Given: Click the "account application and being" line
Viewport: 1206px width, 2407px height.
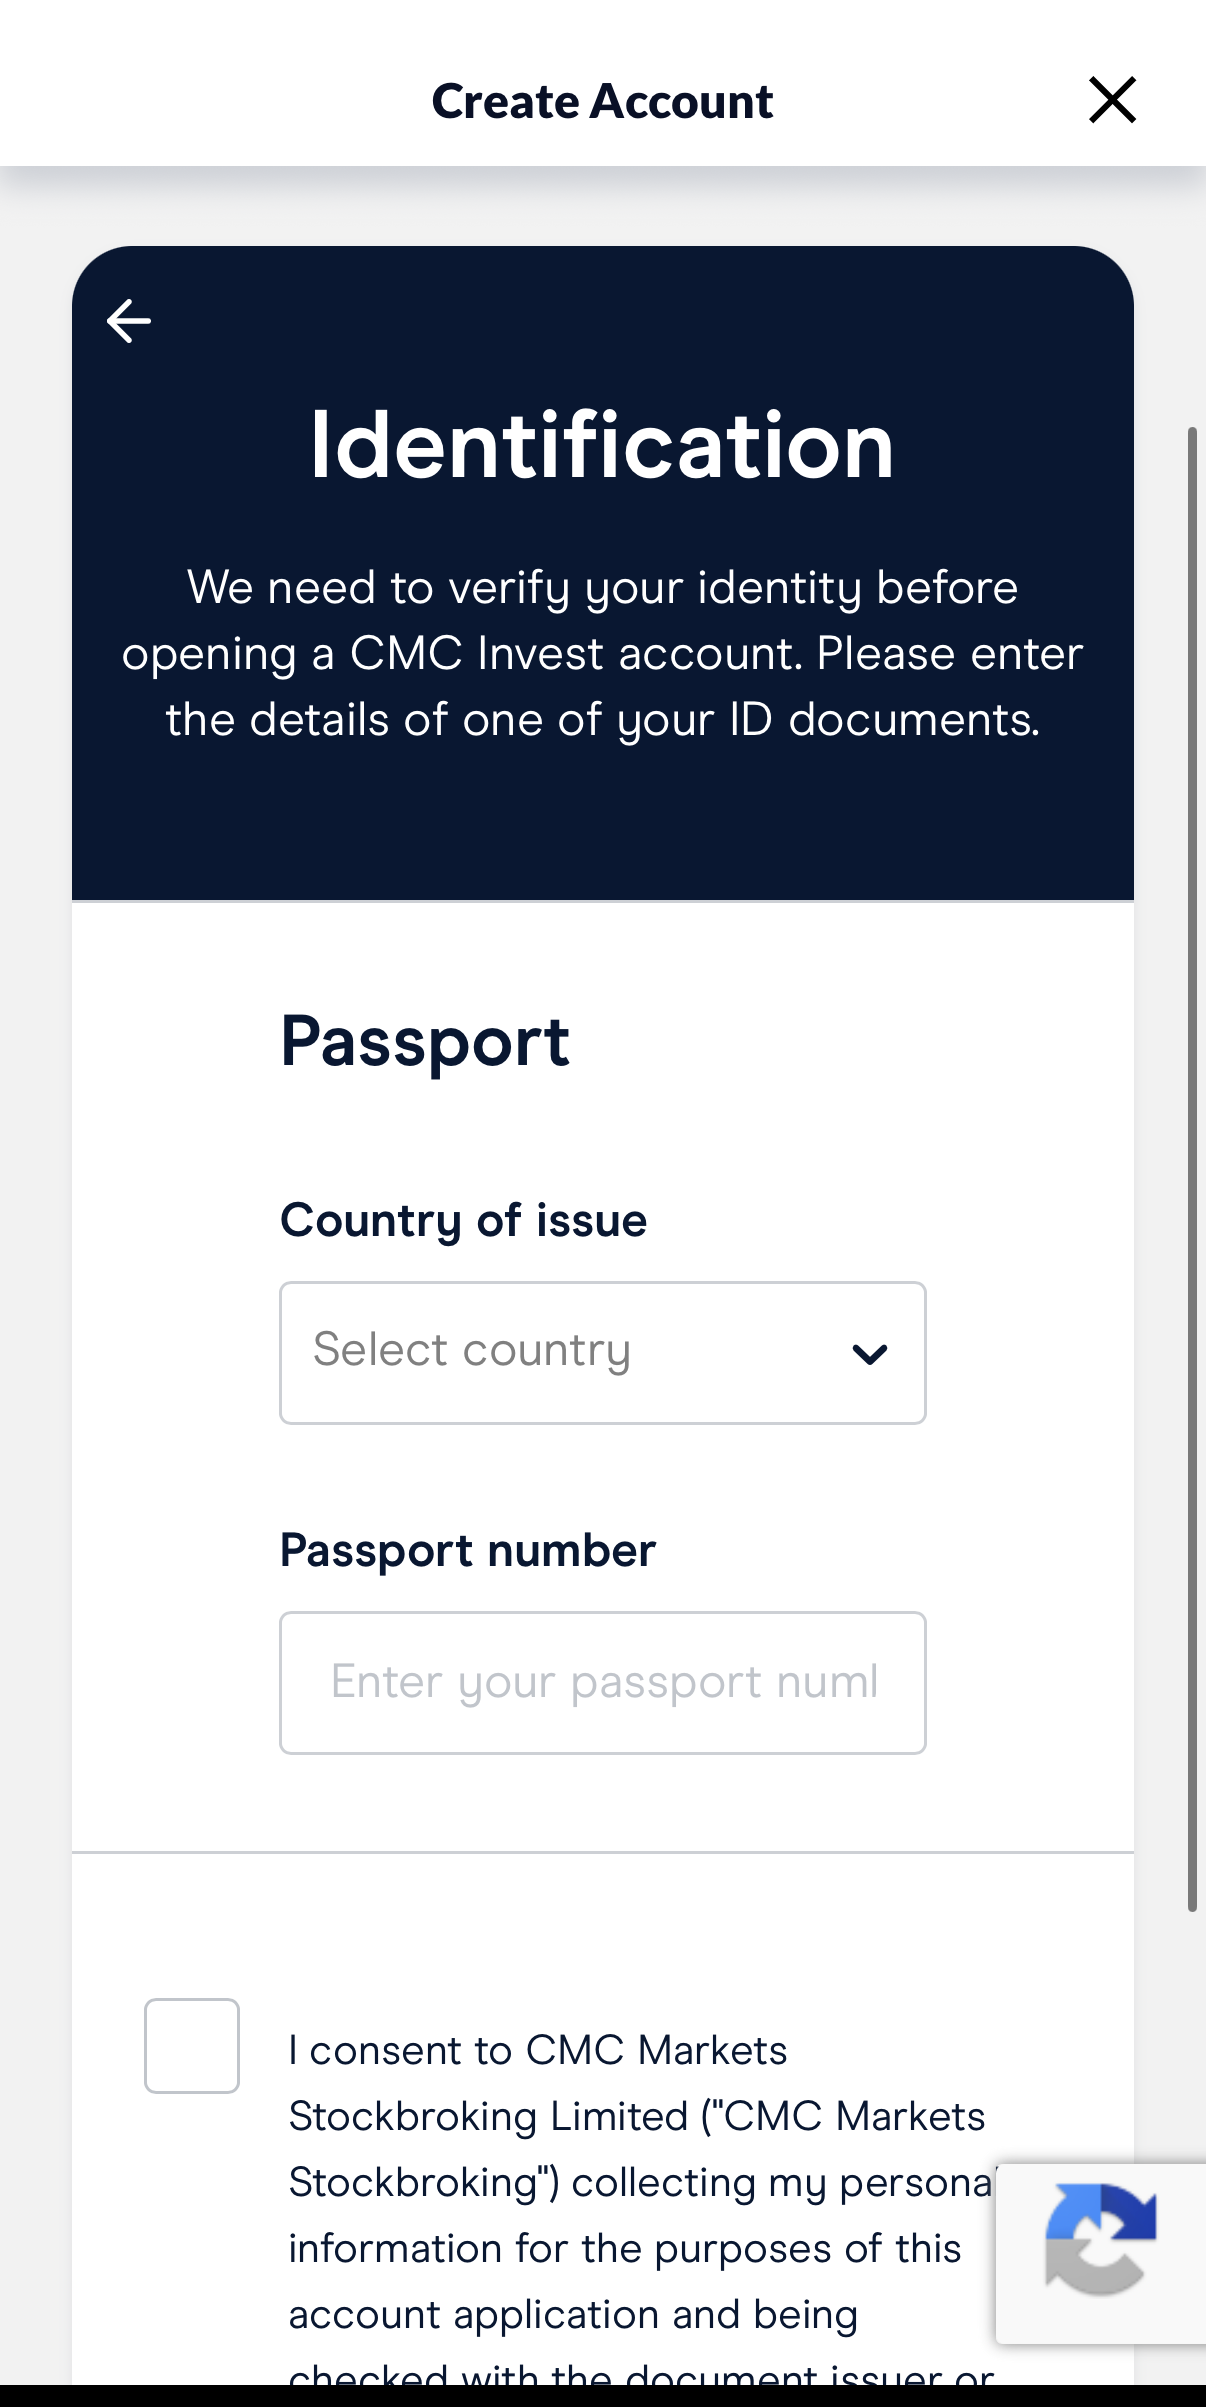Looking at the screenshot, I should (x=573, y=2314).
